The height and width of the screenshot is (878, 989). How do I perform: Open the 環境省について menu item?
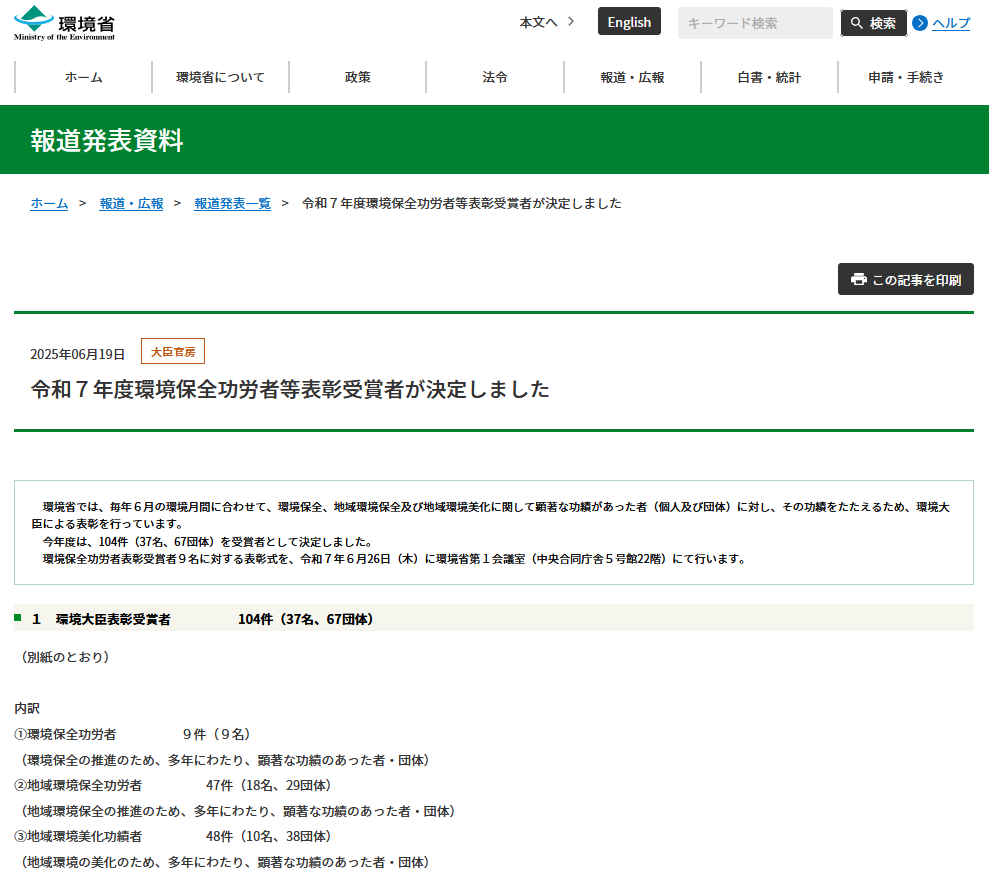[220, 77]
